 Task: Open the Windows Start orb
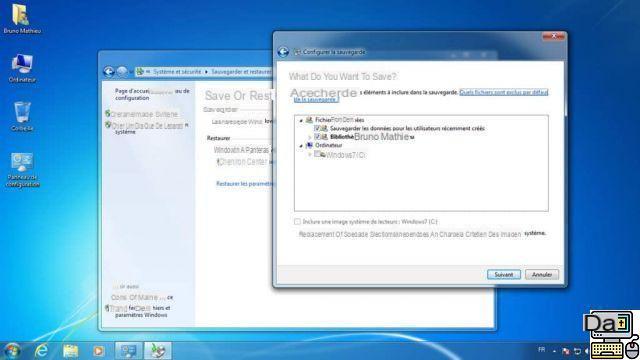click(12, 351)
